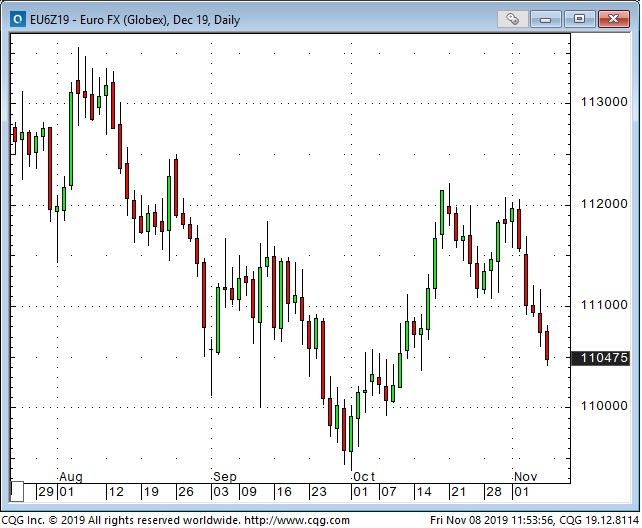Click the 09 date marker on time axis
The image size is (642, 528).
tap(249, 492)
